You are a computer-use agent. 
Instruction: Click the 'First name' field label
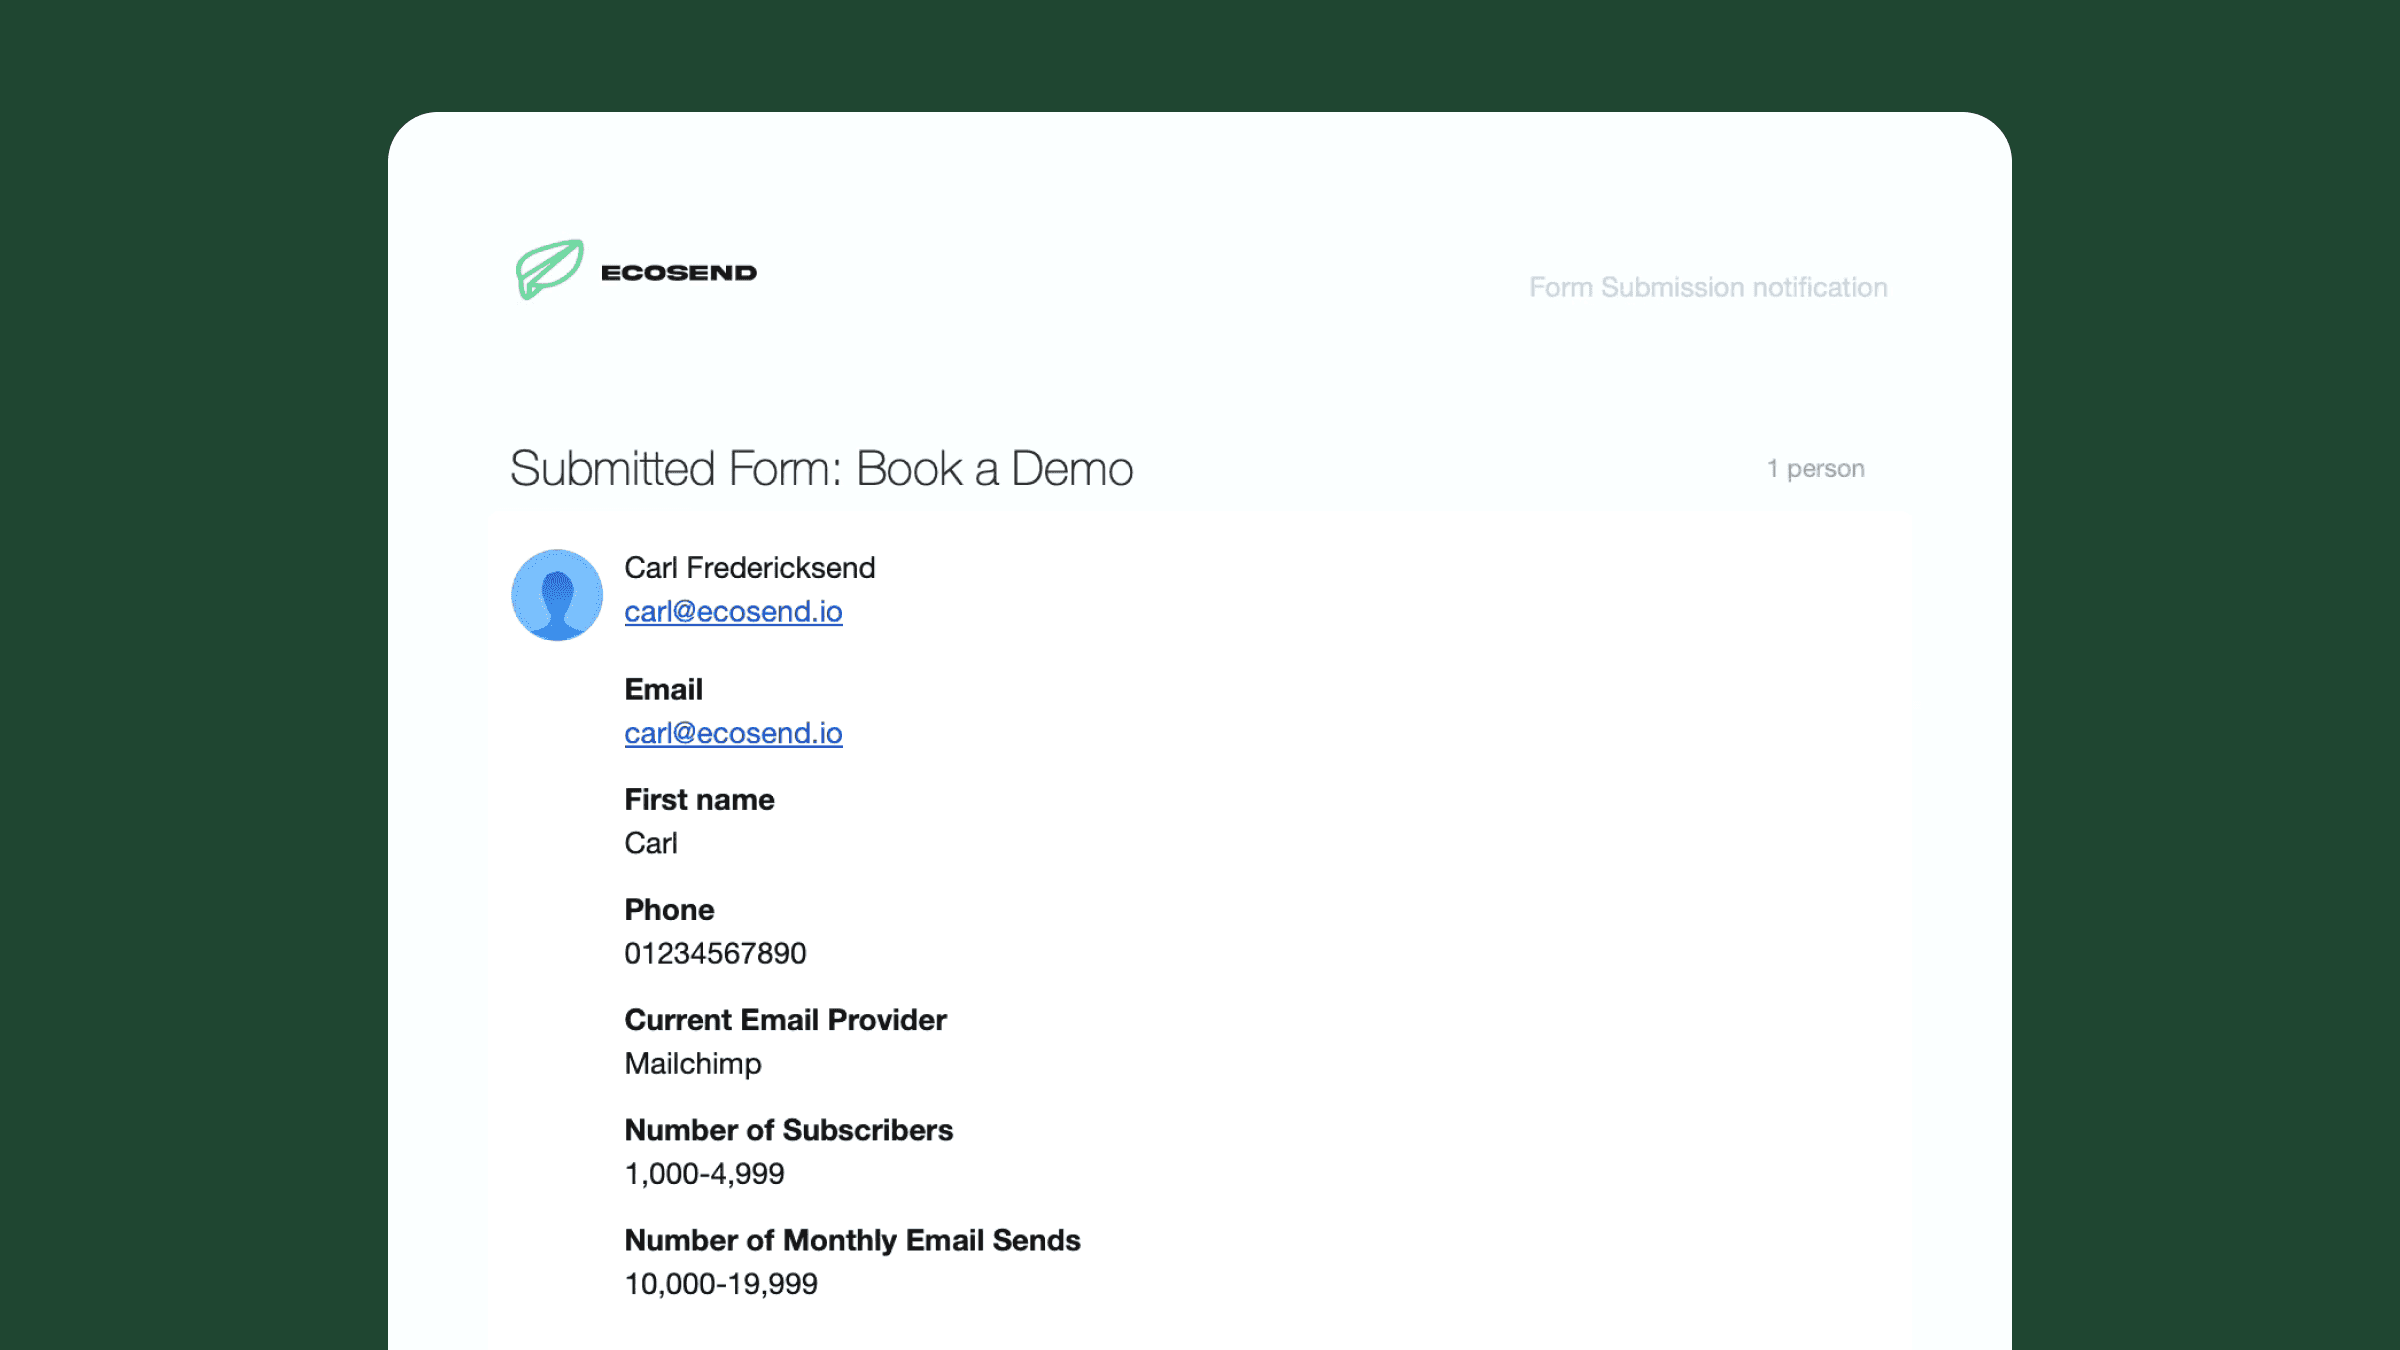tap(699, 799)
